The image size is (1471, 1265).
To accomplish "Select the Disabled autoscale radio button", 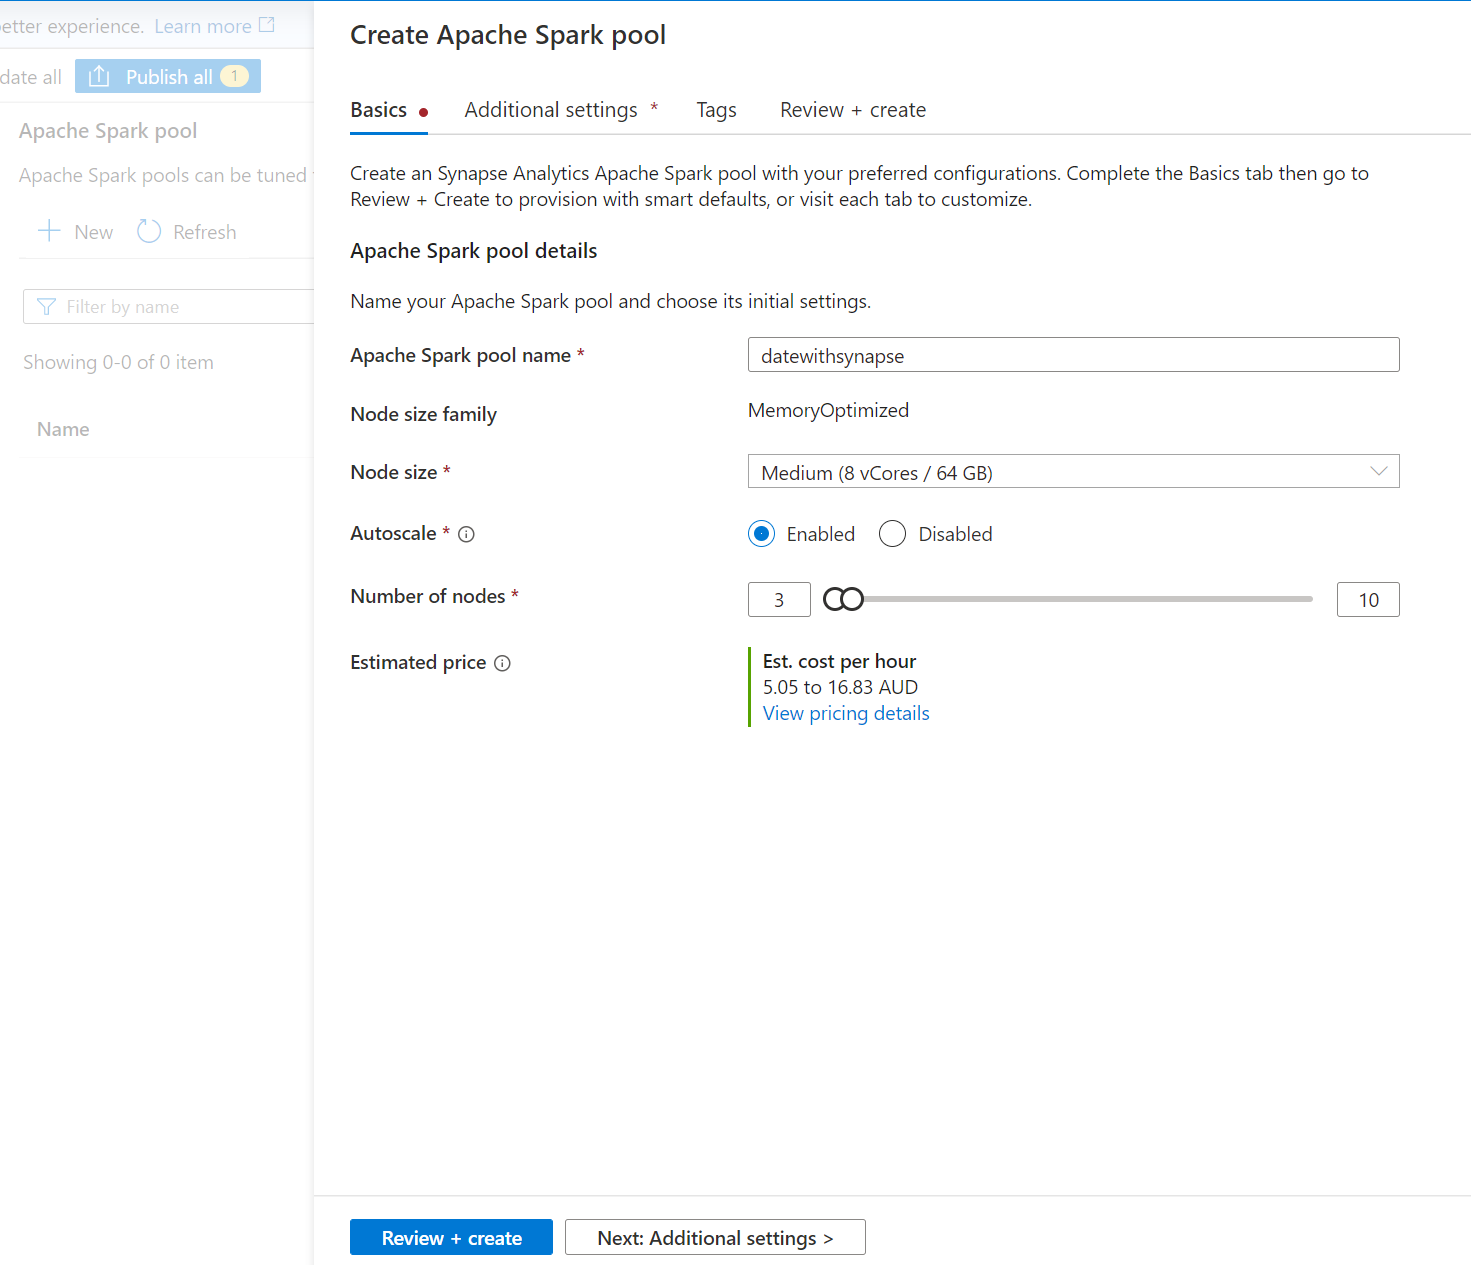I will pos(892,534).
